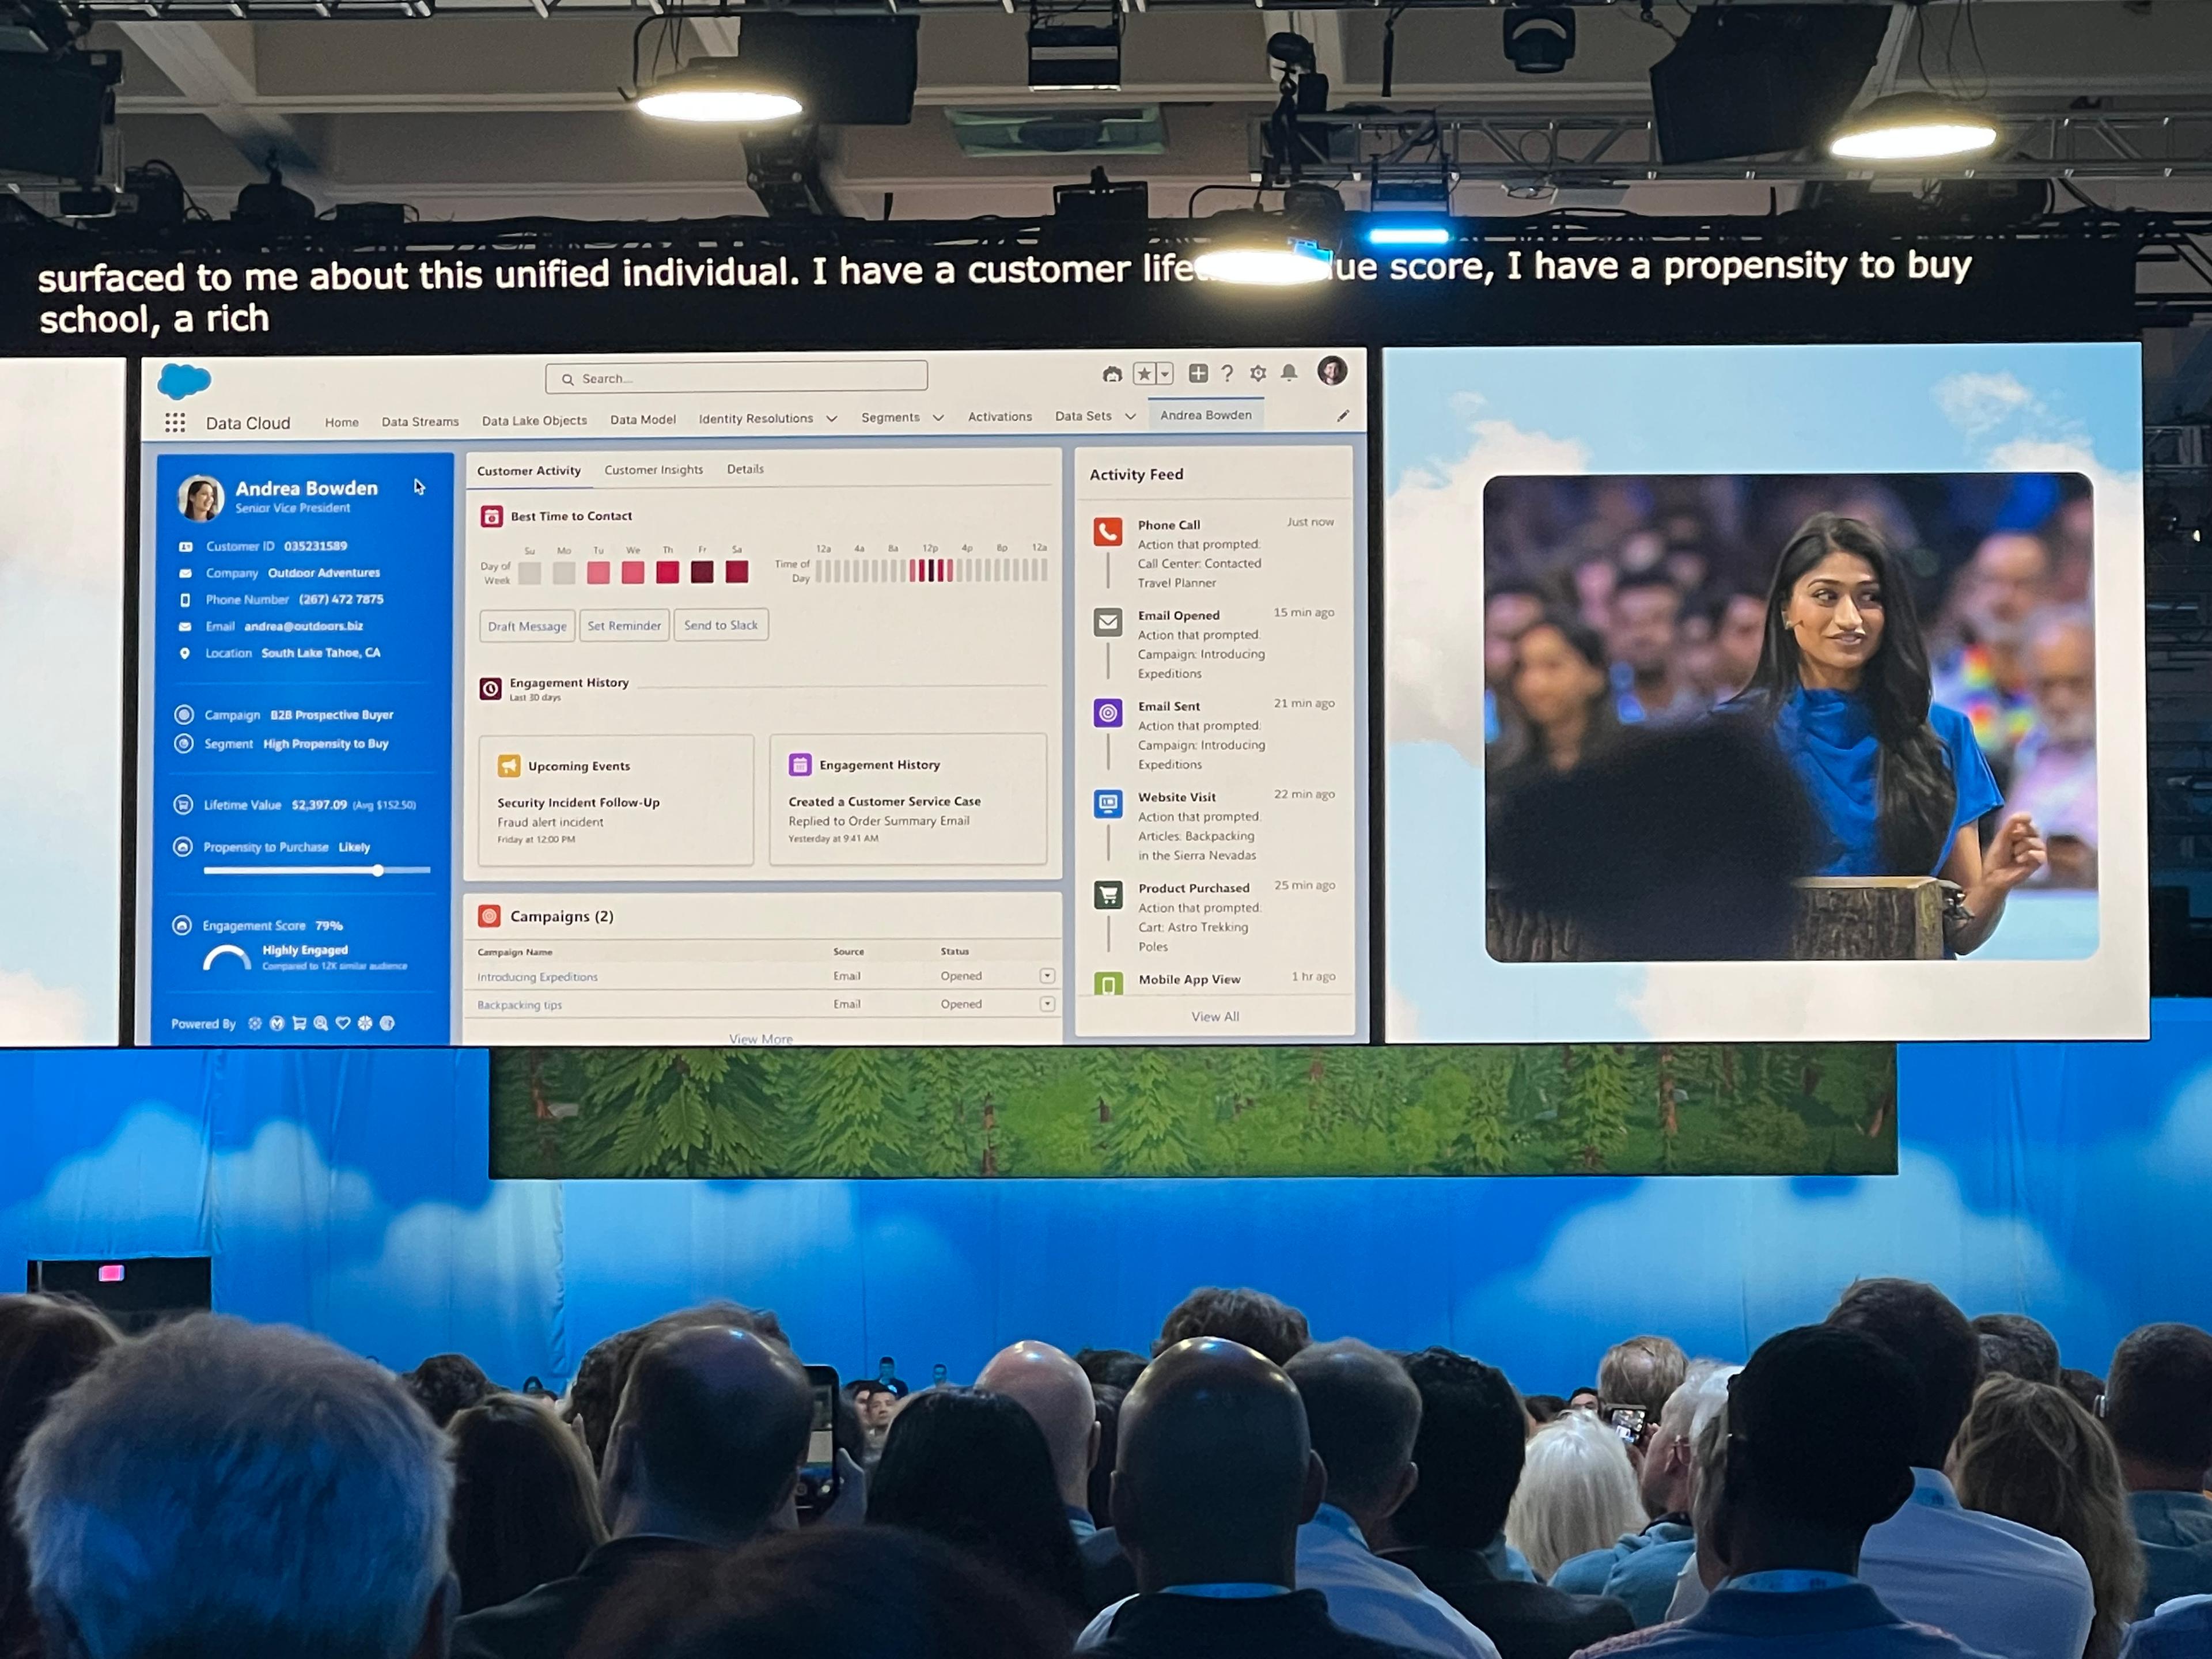Select the Andrea Bowden tab
Viewport: 2212px width, 1659px height.
[1206, 415]
